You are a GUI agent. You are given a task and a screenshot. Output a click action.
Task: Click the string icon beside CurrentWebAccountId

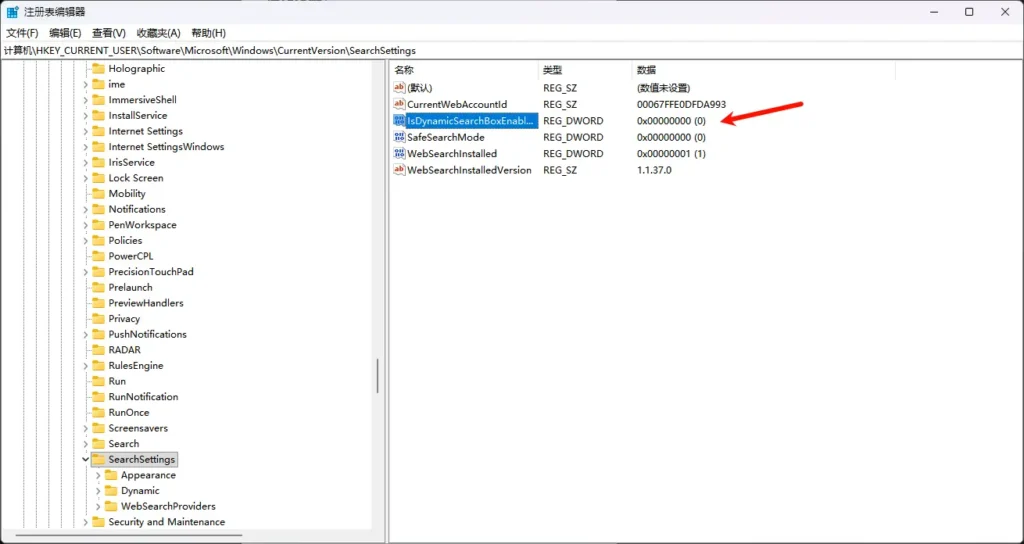point(399,104)
